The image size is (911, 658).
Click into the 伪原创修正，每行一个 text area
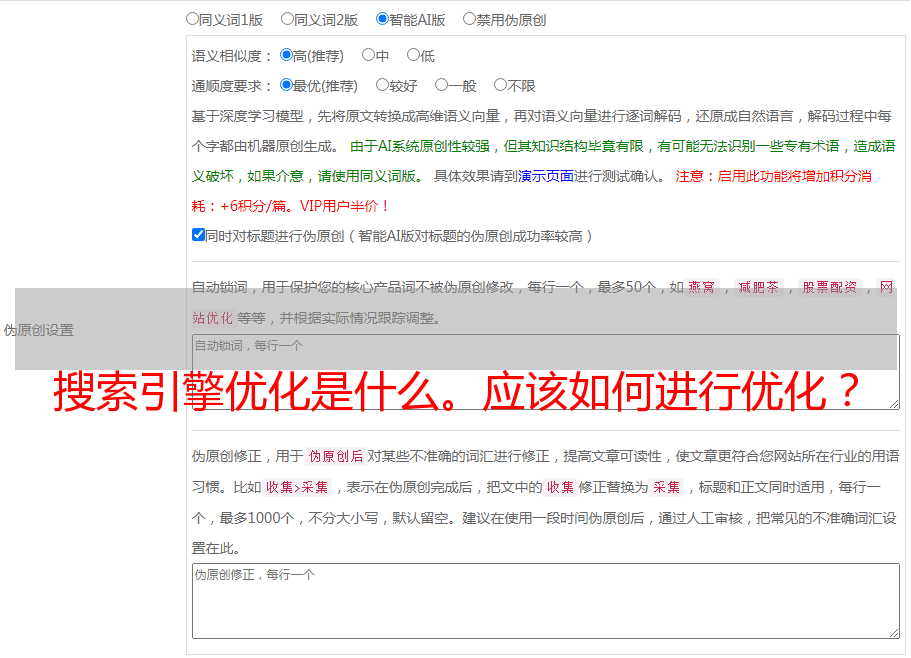[546, 601]
